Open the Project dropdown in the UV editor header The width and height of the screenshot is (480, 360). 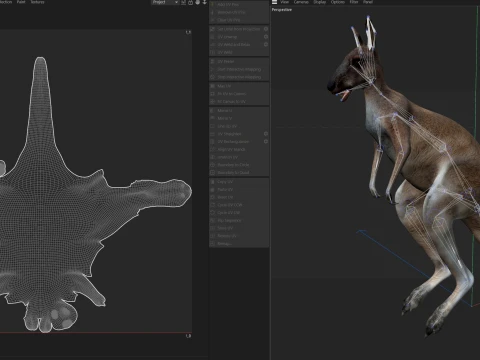pos(165,2)
